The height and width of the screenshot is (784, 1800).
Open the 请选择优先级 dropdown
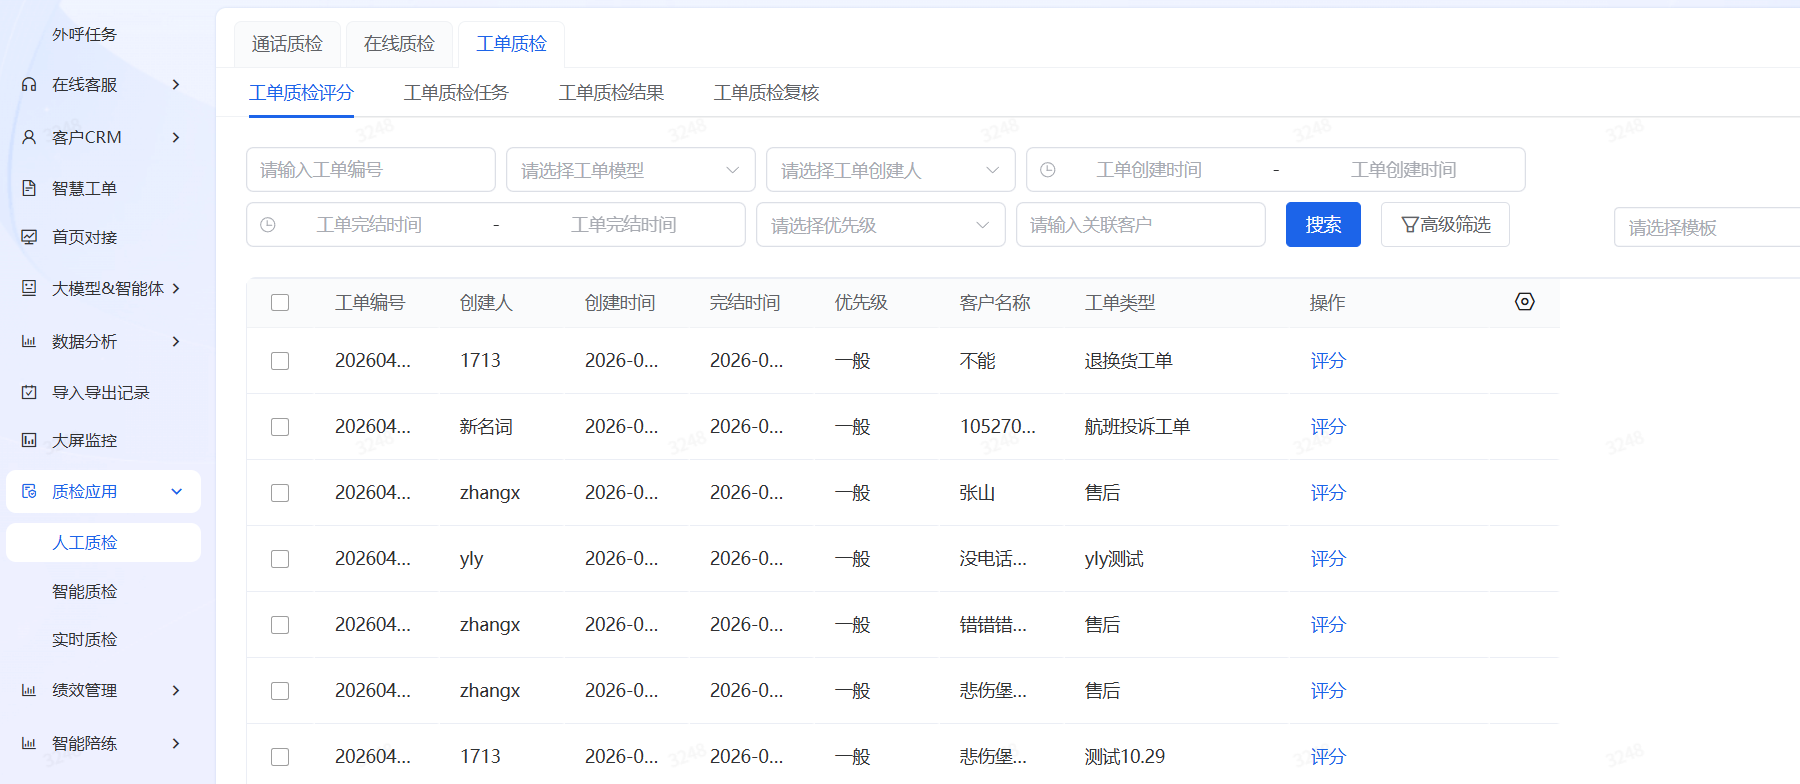(880, 225)
